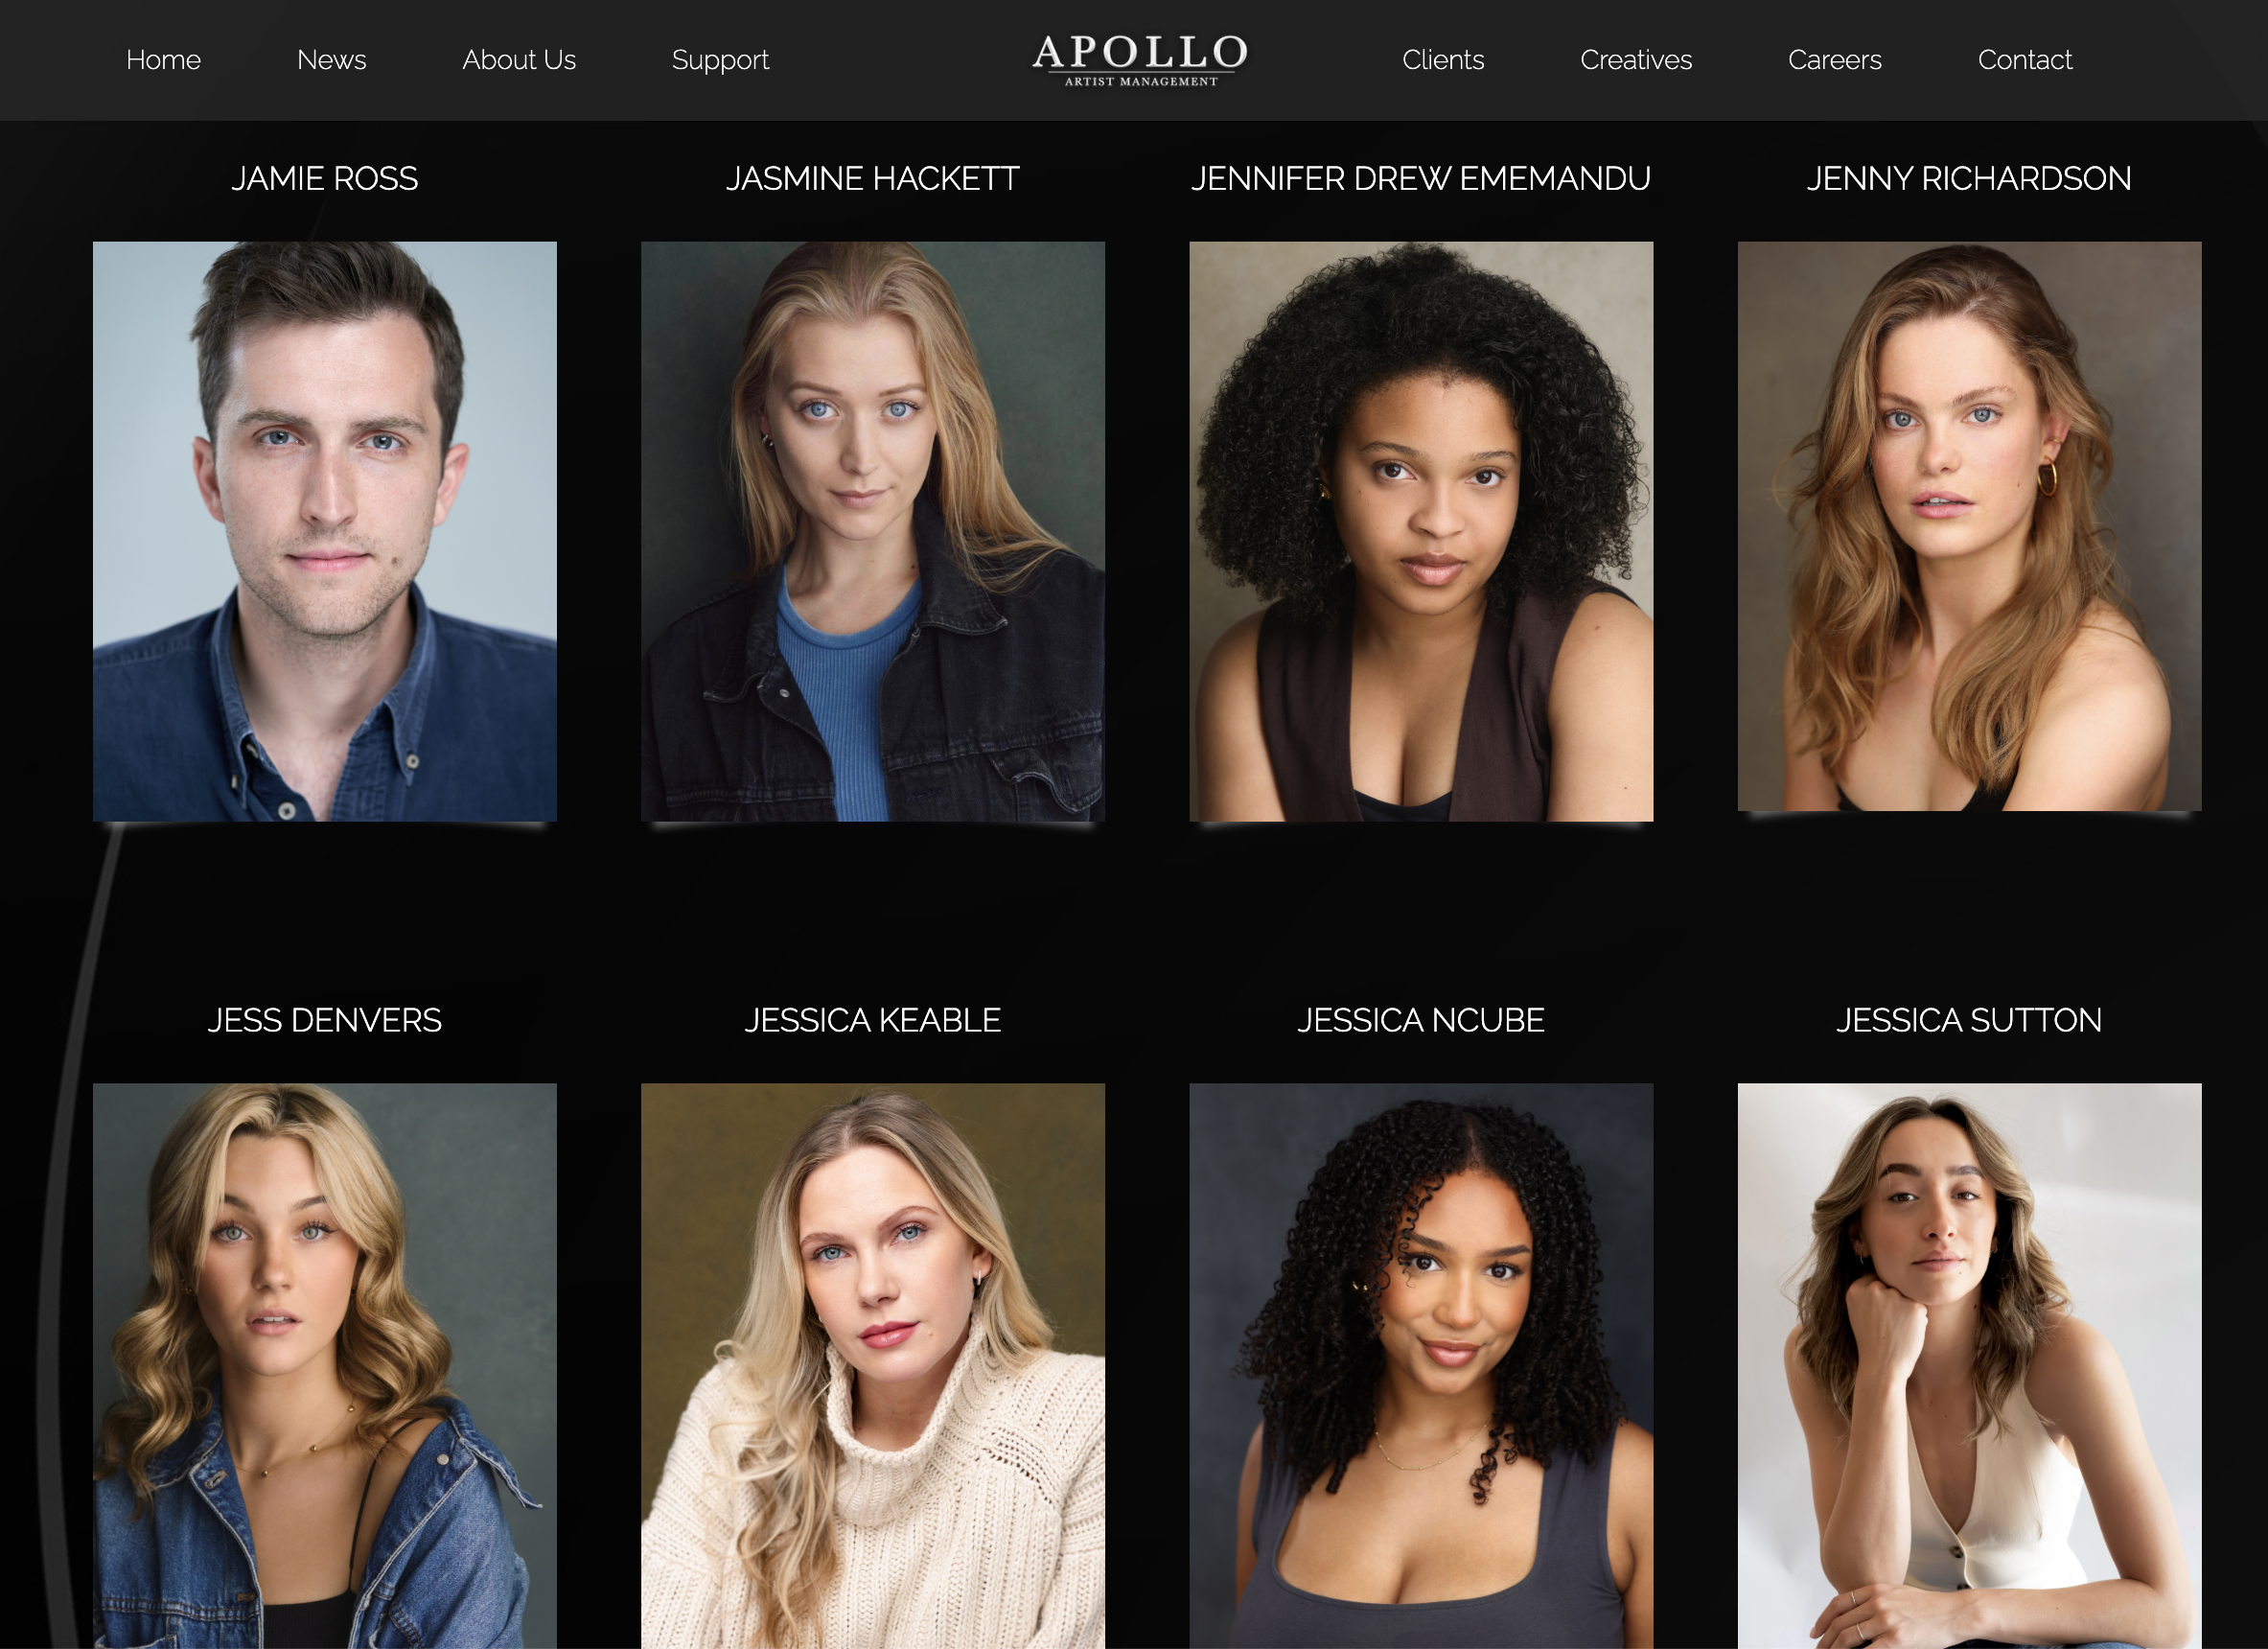Open the Careers page
Image resolution: width=2268 pixels, height=1649 pixels.
(1834, 60)
